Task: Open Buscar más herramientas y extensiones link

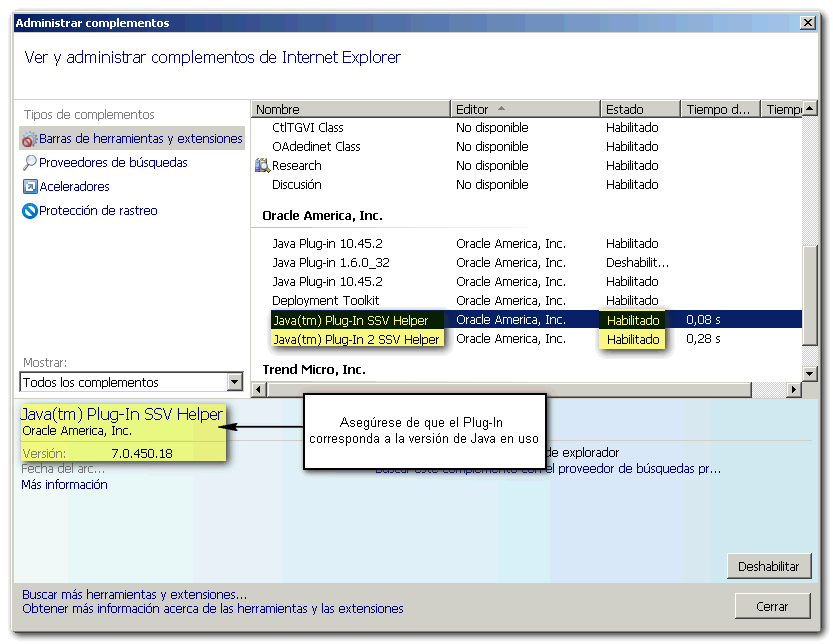Action: (134, 594)
